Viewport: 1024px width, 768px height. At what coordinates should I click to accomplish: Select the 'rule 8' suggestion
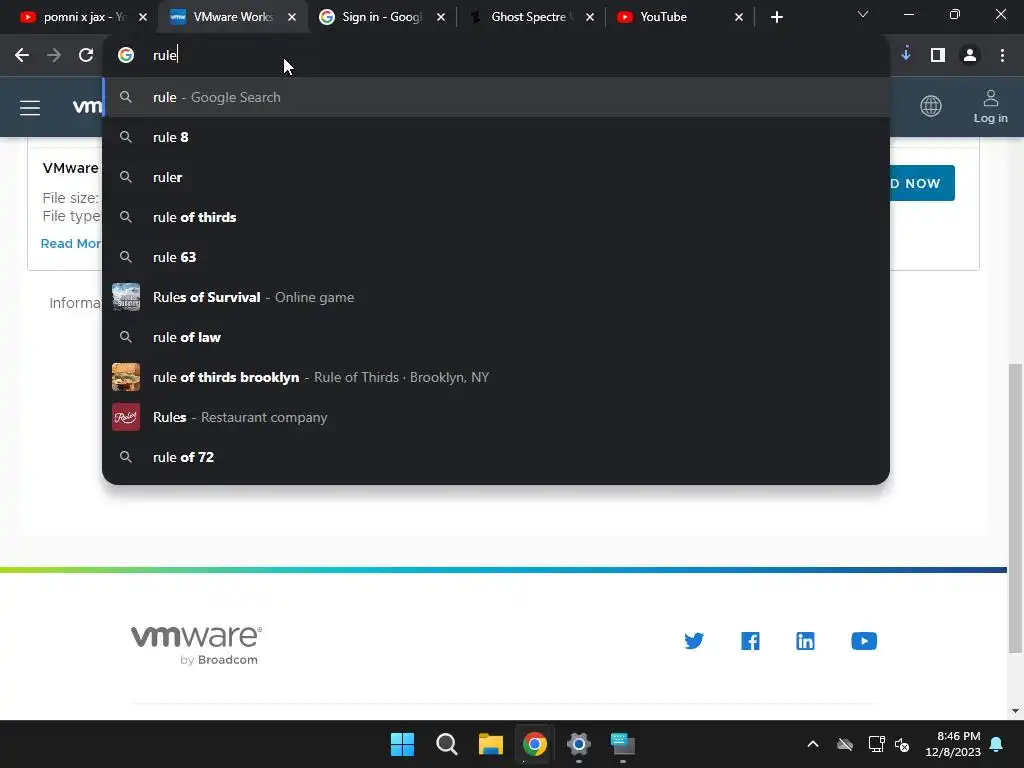[x=496, y=137]
